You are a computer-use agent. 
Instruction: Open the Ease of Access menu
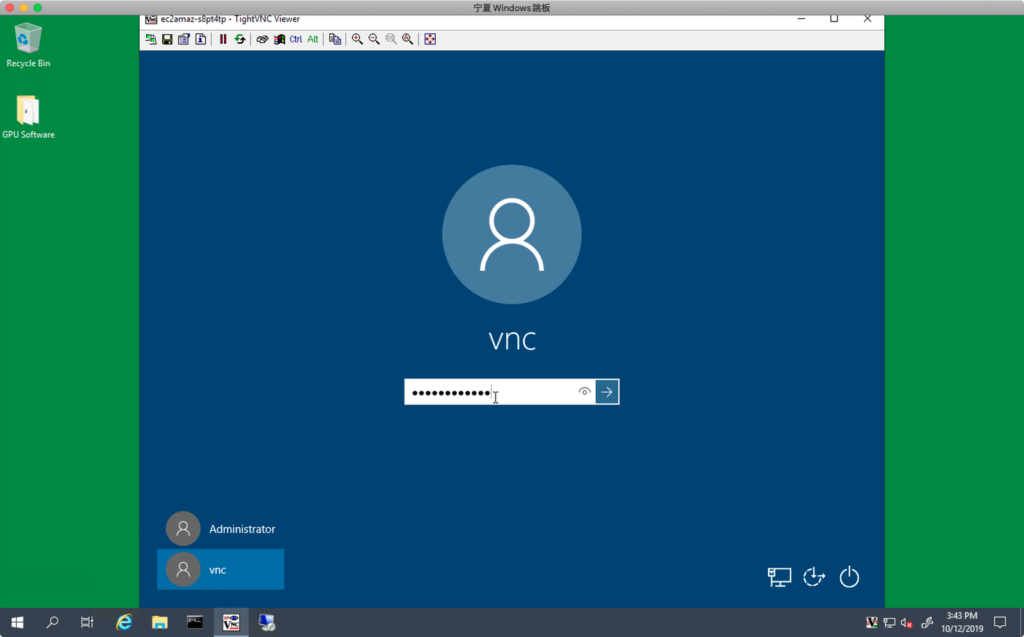tap(814, 577)
